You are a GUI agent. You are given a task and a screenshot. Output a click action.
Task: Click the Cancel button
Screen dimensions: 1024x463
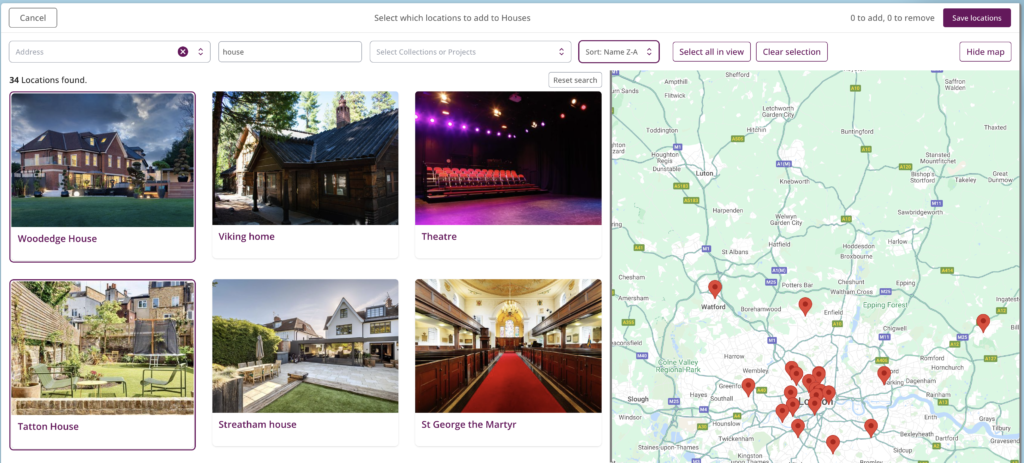(x=33, y=18)
